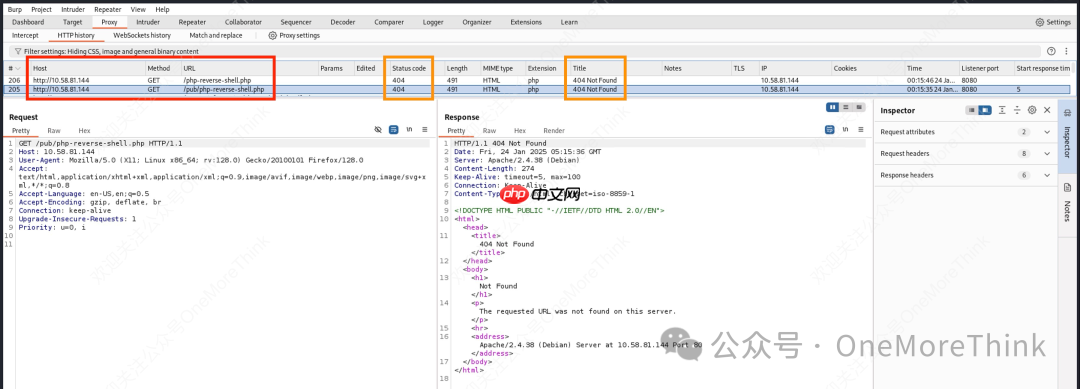This screenshot has width=1080, height=389.
Task: Click the filter settings bar
Action: pyautogui.click(x=525, y=52)
